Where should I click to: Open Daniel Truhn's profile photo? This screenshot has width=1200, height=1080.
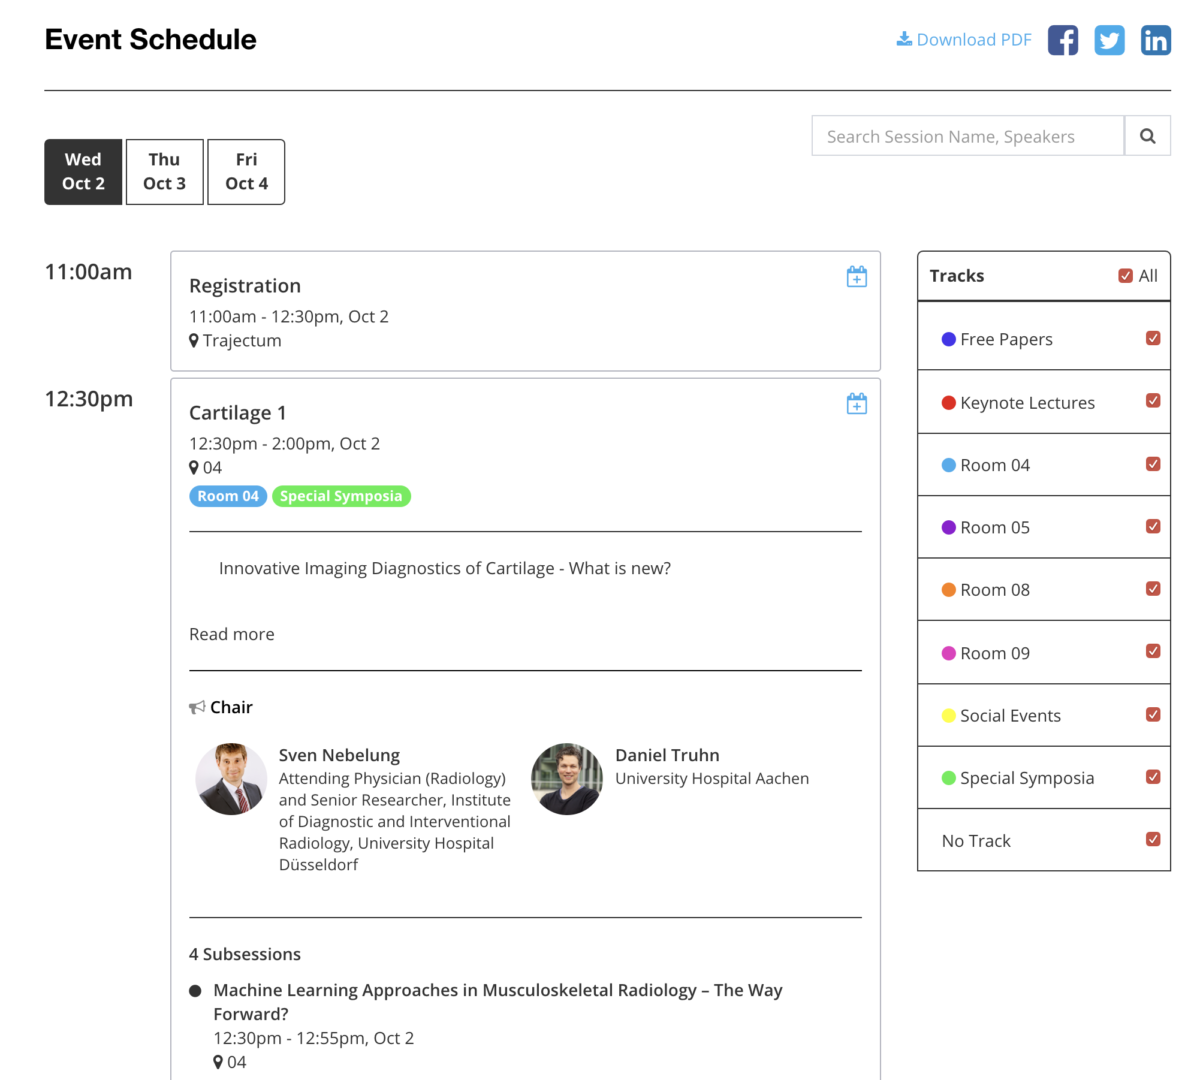tap(567, 779)
